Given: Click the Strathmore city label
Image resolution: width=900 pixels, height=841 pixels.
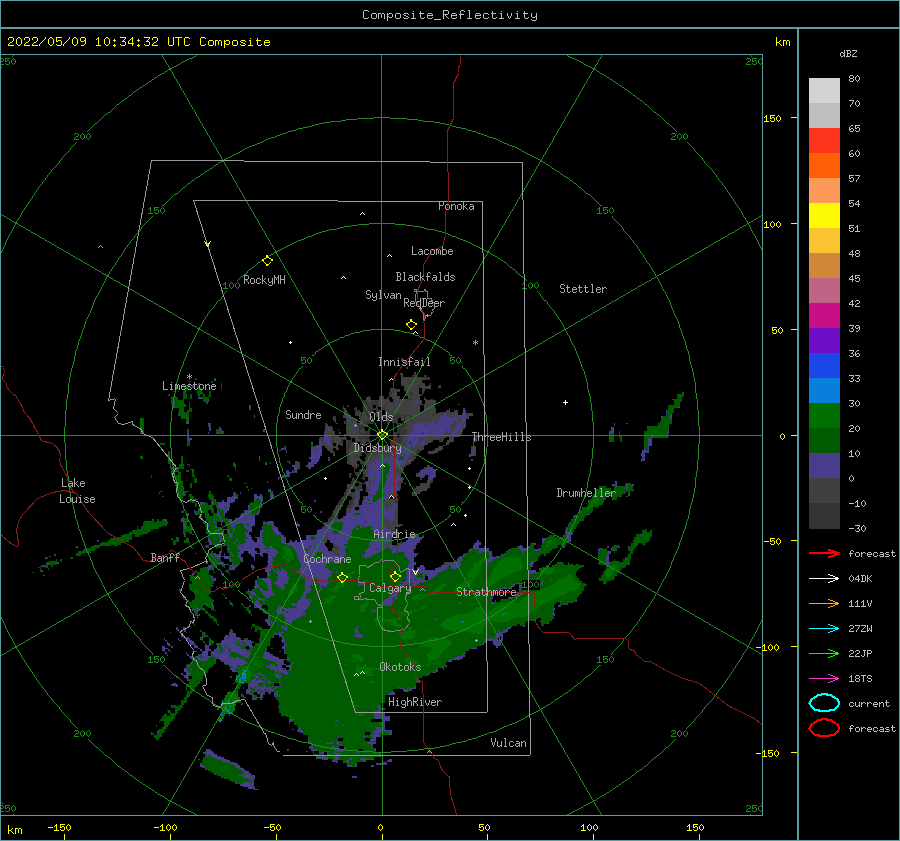Looking at the screenshot, I should tap(486, 592).
